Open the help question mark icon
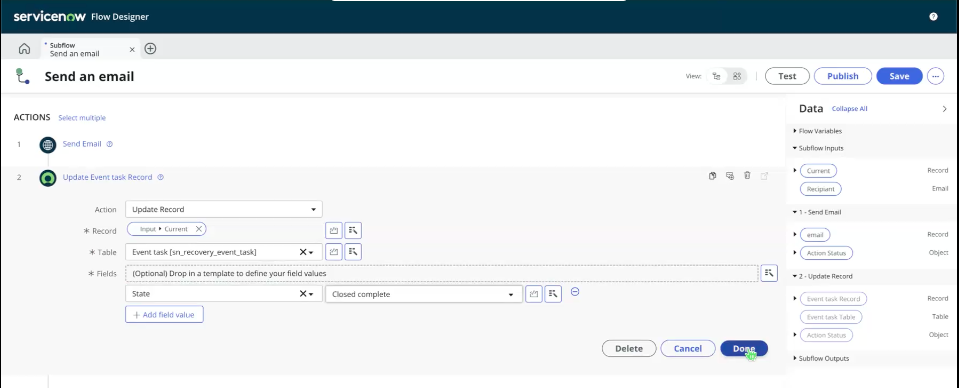This screenshot has height=388, width=959. click(x=933, y=17)
